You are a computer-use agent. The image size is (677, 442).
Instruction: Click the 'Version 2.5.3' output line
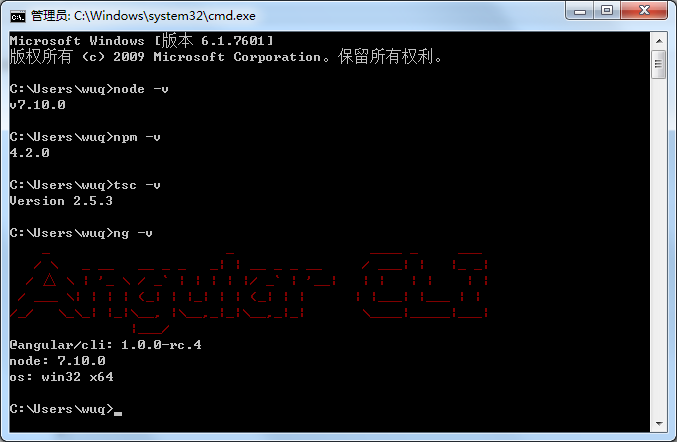pos(61,201)
